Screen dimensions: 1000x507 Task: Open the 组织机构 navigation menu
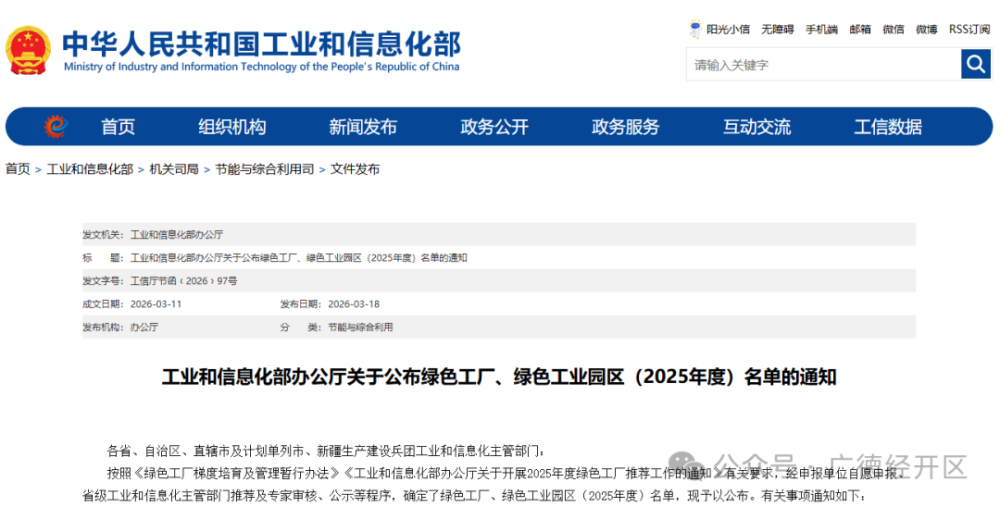click(x=232, y=127)
